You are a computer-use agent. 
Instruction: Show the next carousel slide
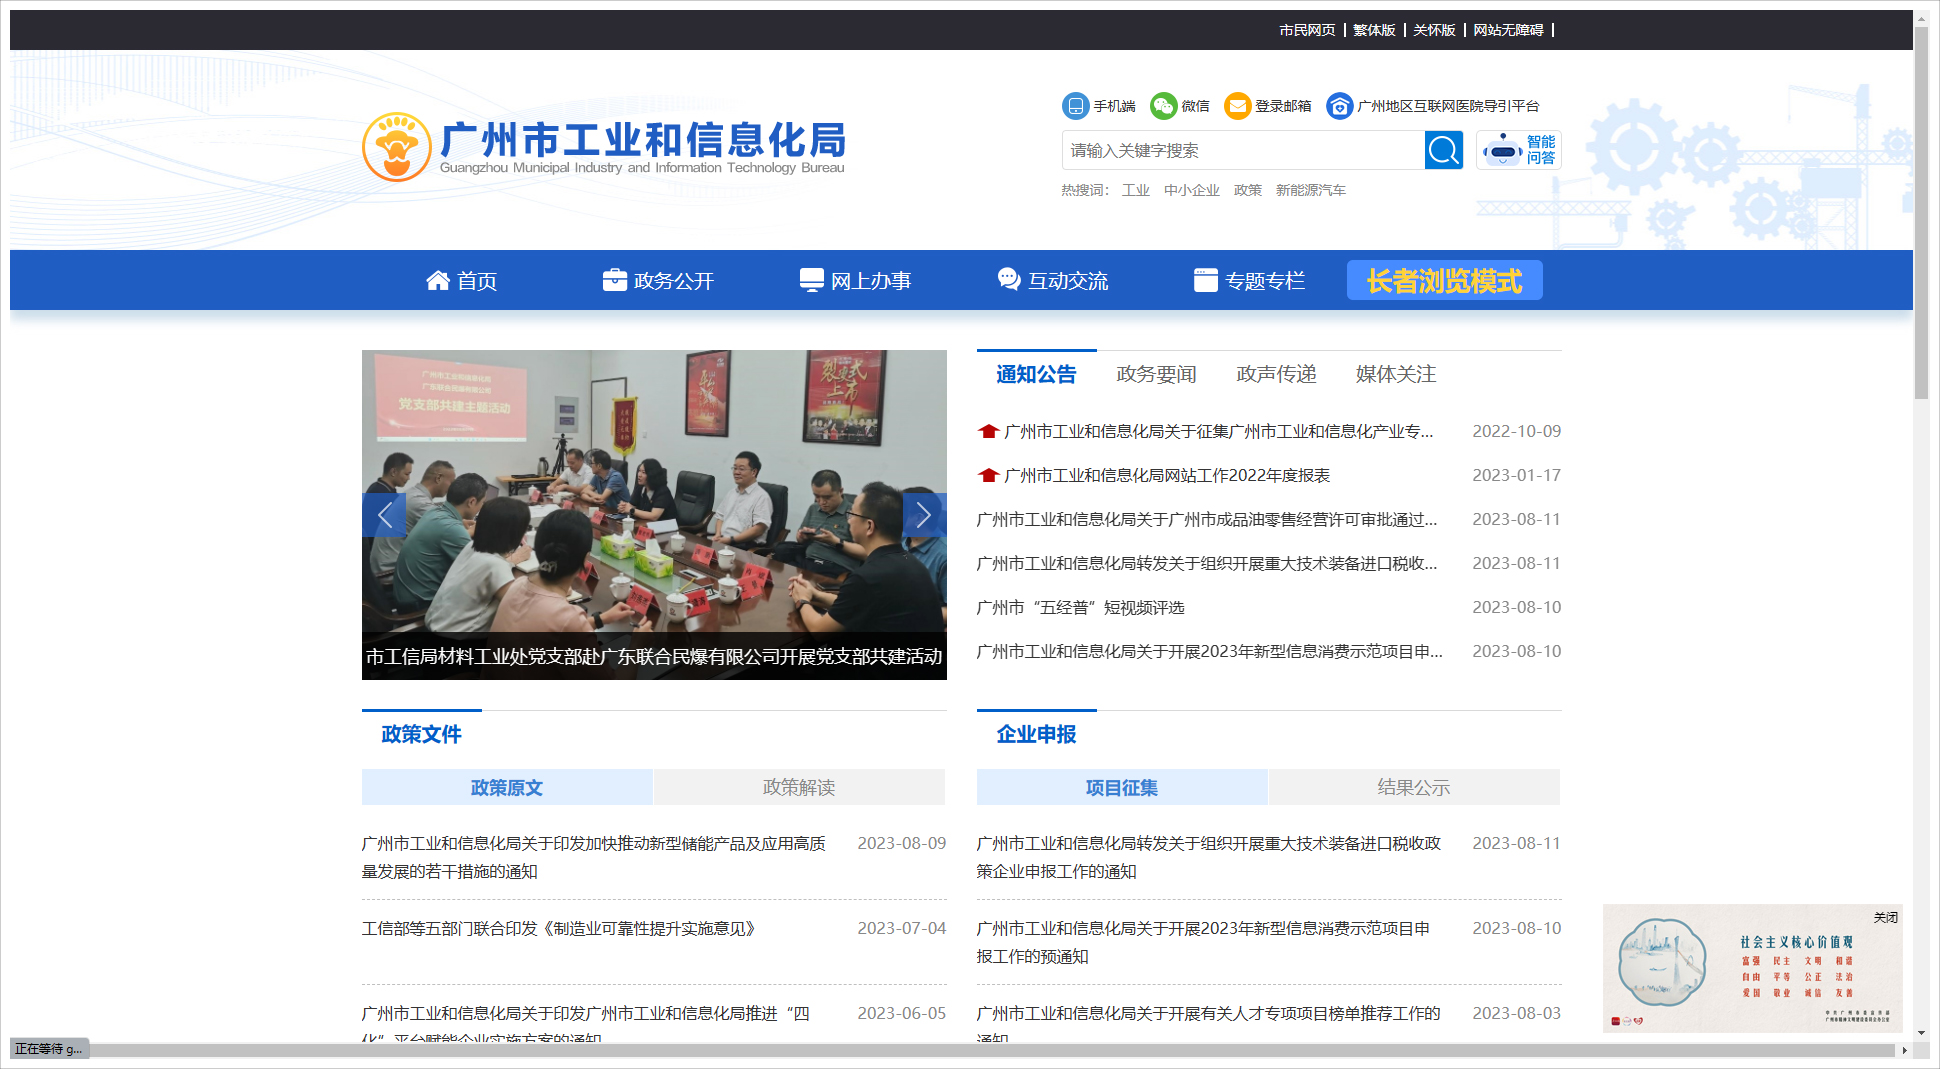(x=923, y=515)
